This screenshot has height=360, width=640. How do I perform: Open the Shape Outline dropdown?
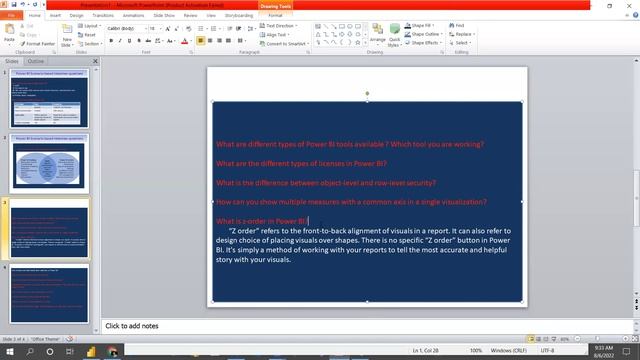(x=424, y=34)
